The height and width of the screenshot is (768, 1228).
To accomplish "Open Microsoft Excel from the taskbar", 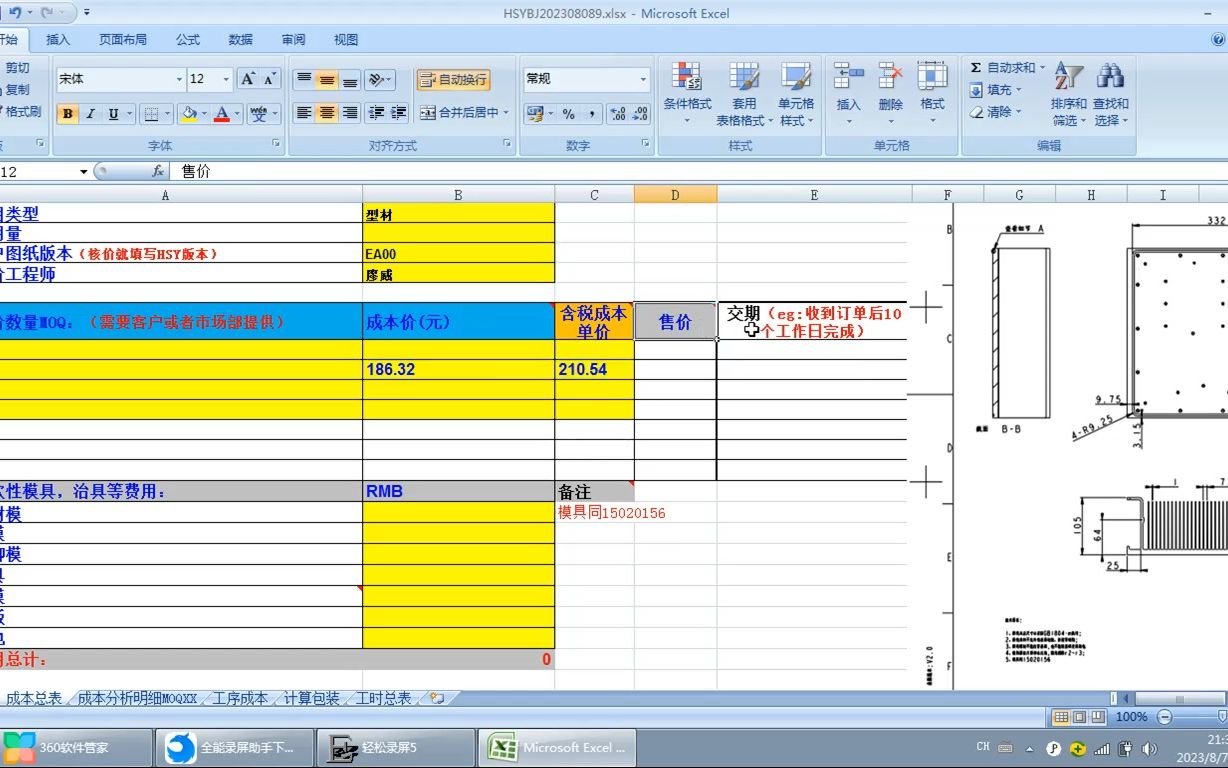I will [x=556, y=747].
